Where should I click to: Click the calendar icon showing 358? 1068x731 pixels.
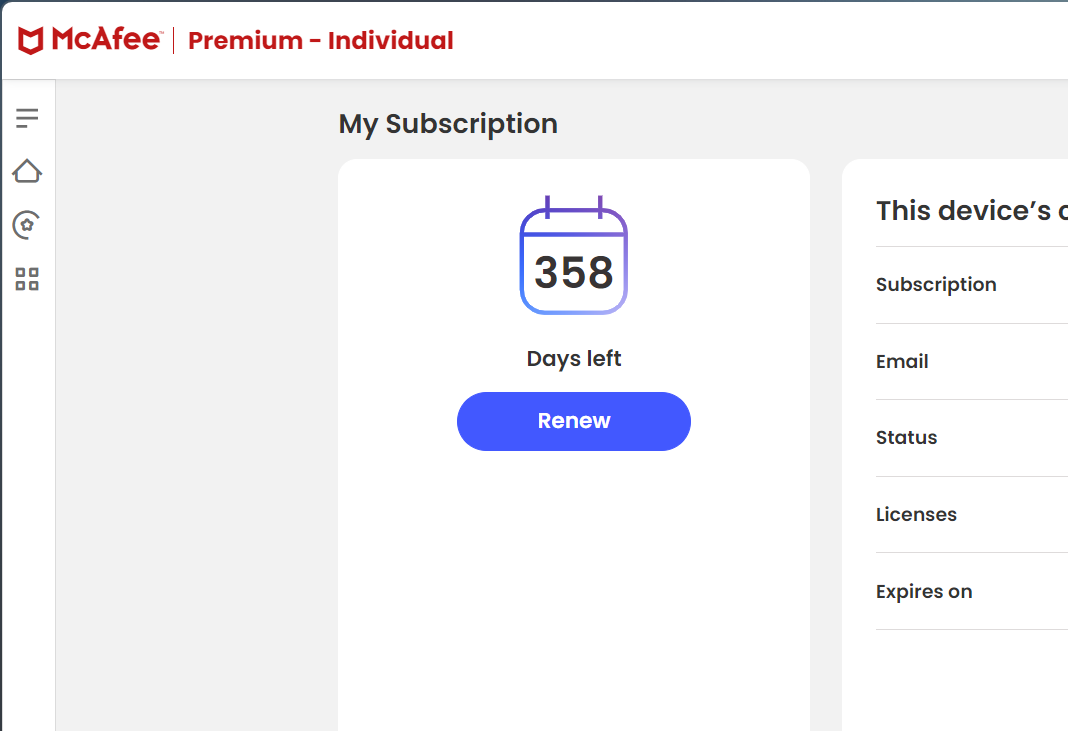click(574, 257)
